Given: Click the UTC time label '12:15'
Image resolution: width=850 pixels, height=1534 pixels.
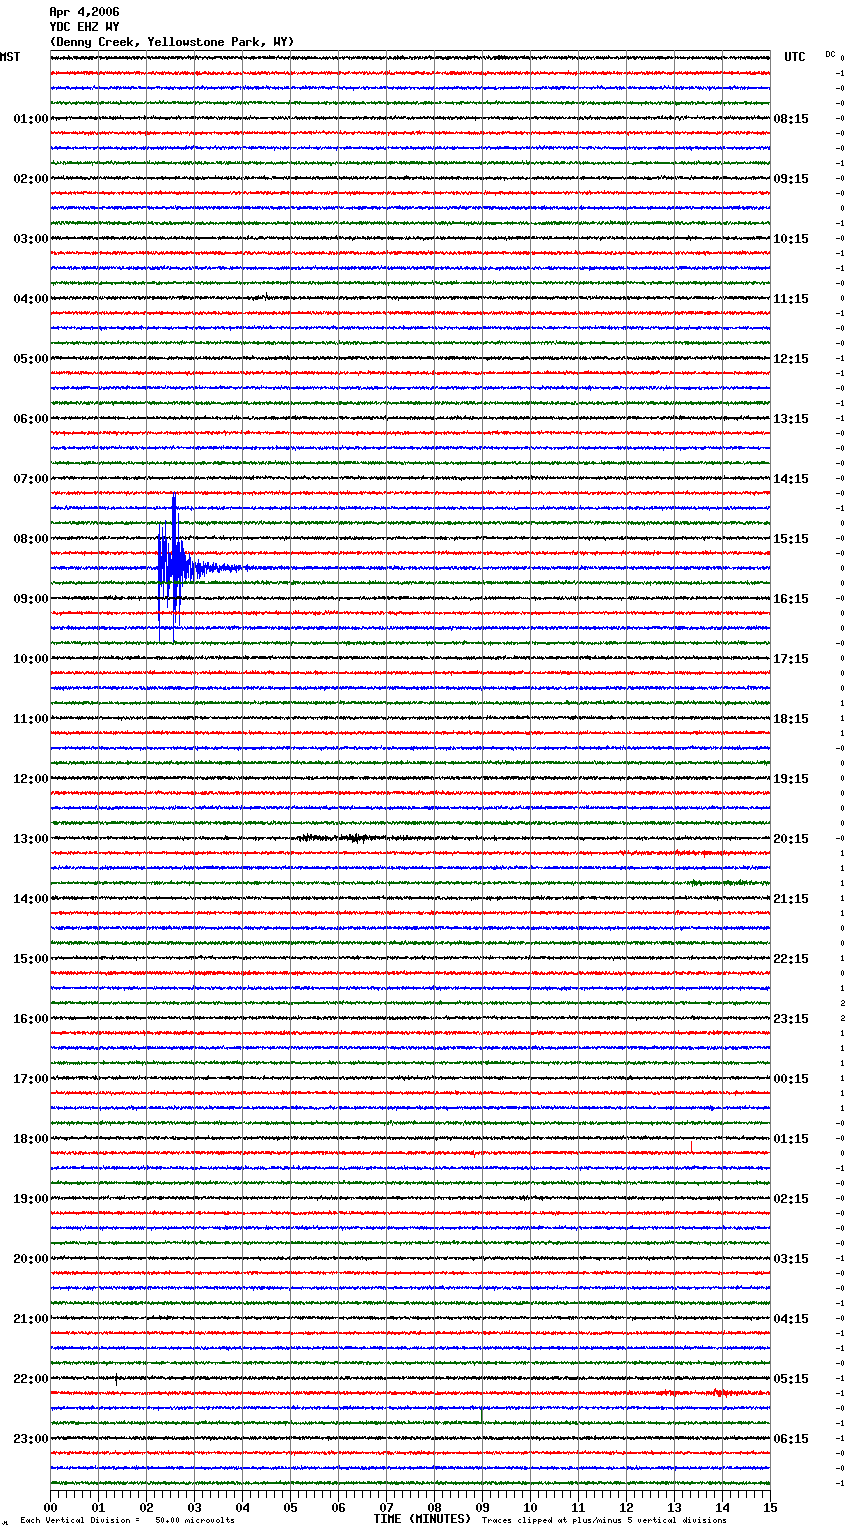Looking at the screenshot, I should tap(791, 359).
